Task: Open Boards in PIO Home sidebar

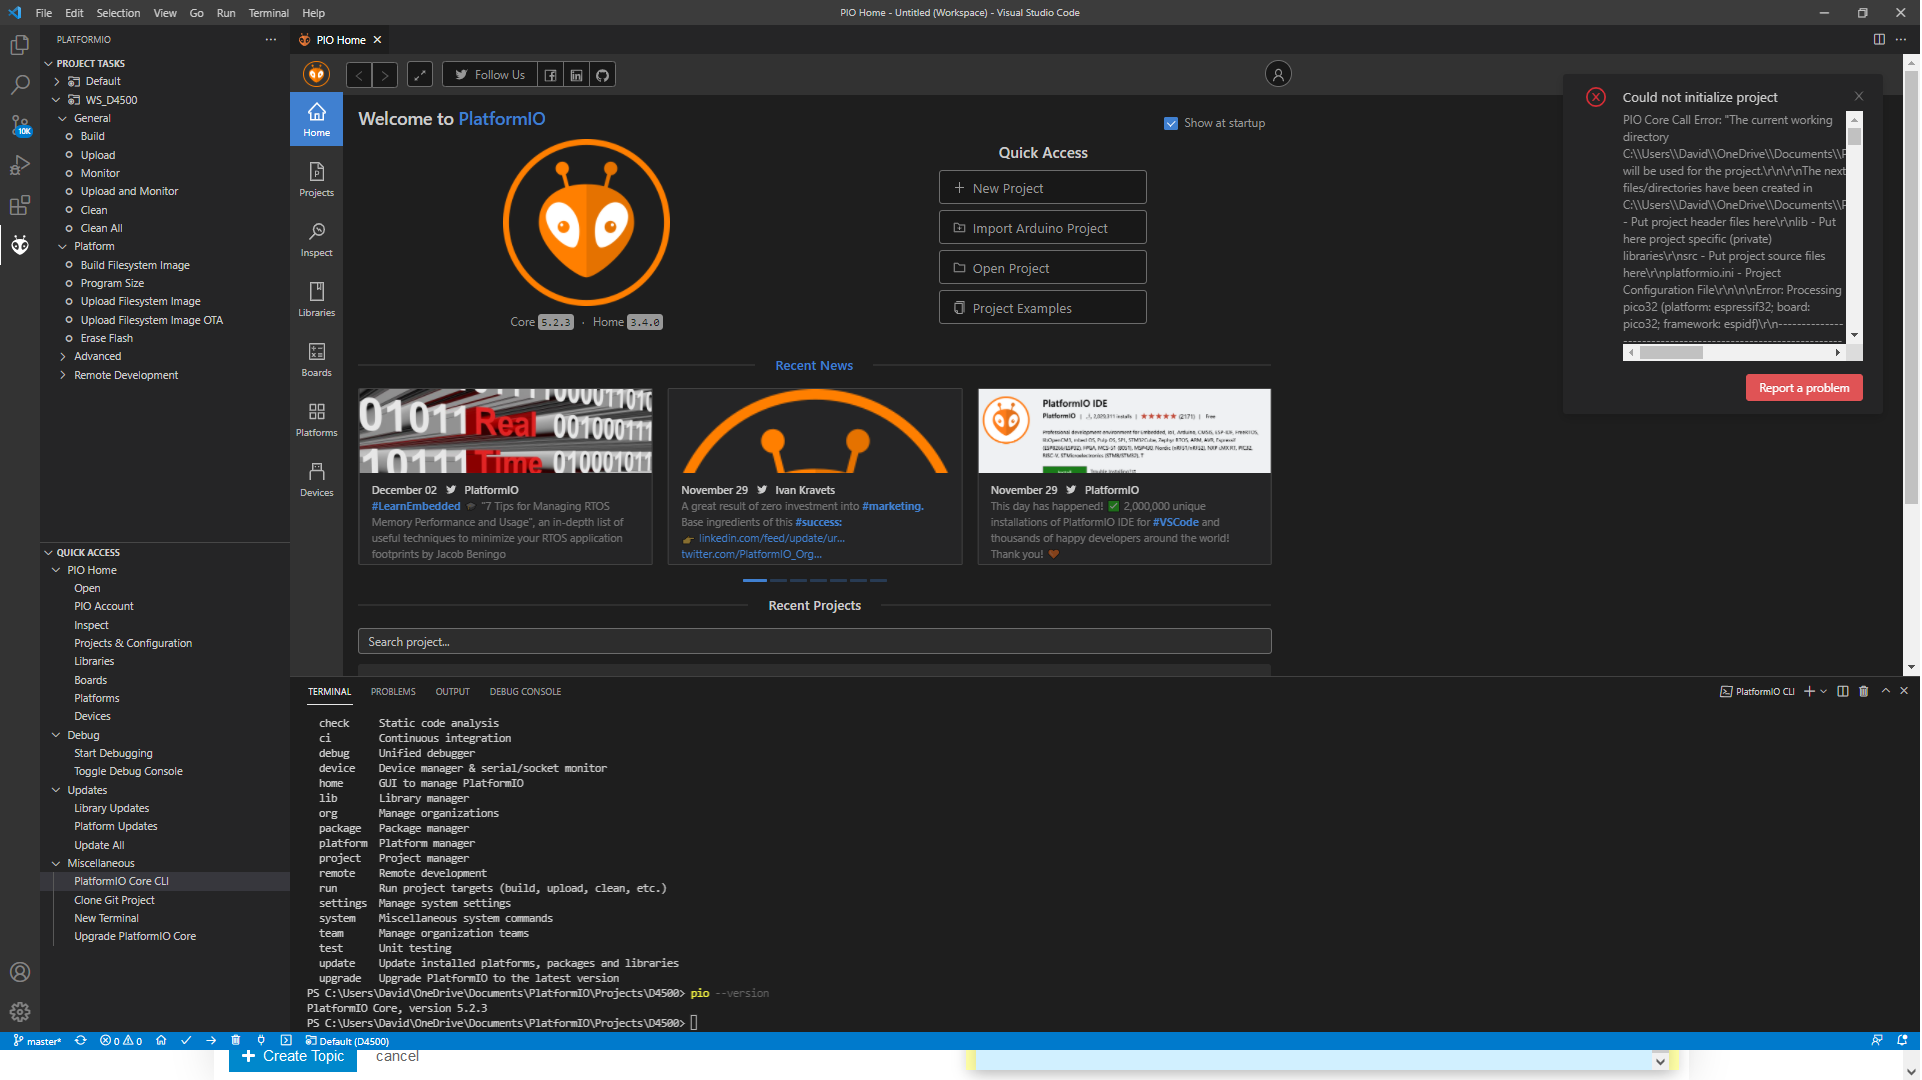Action: [x=317, y=360]
